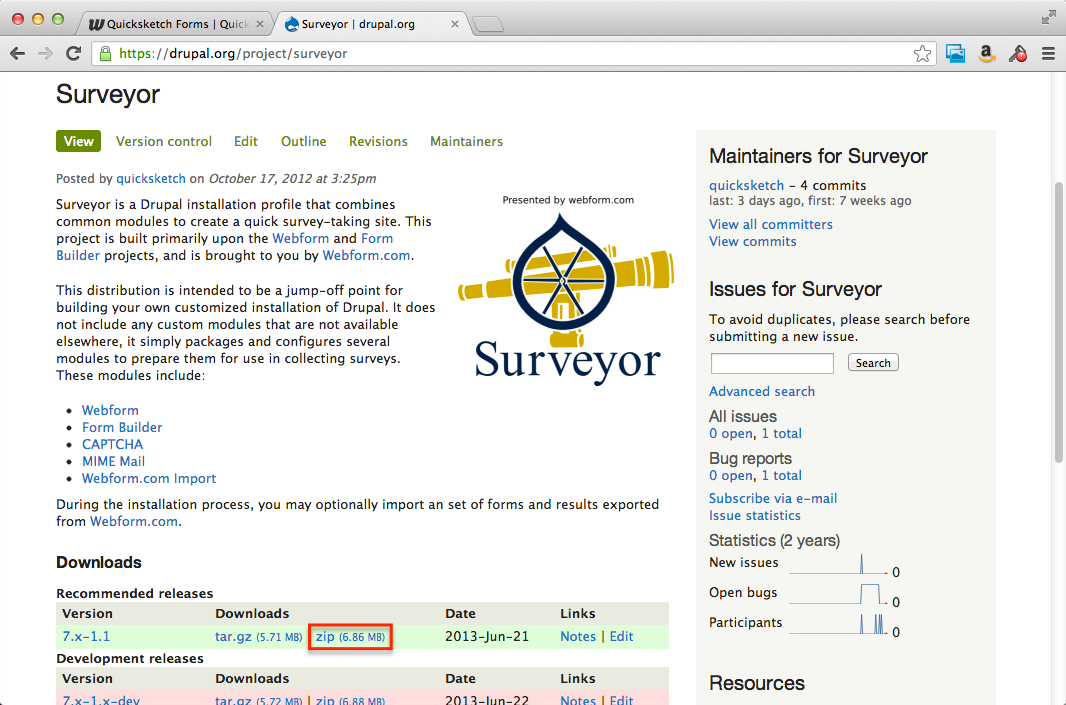The image size is (1066, 705).
Task: Open the MIME Mail module link
Action: (x=114, y=462)
